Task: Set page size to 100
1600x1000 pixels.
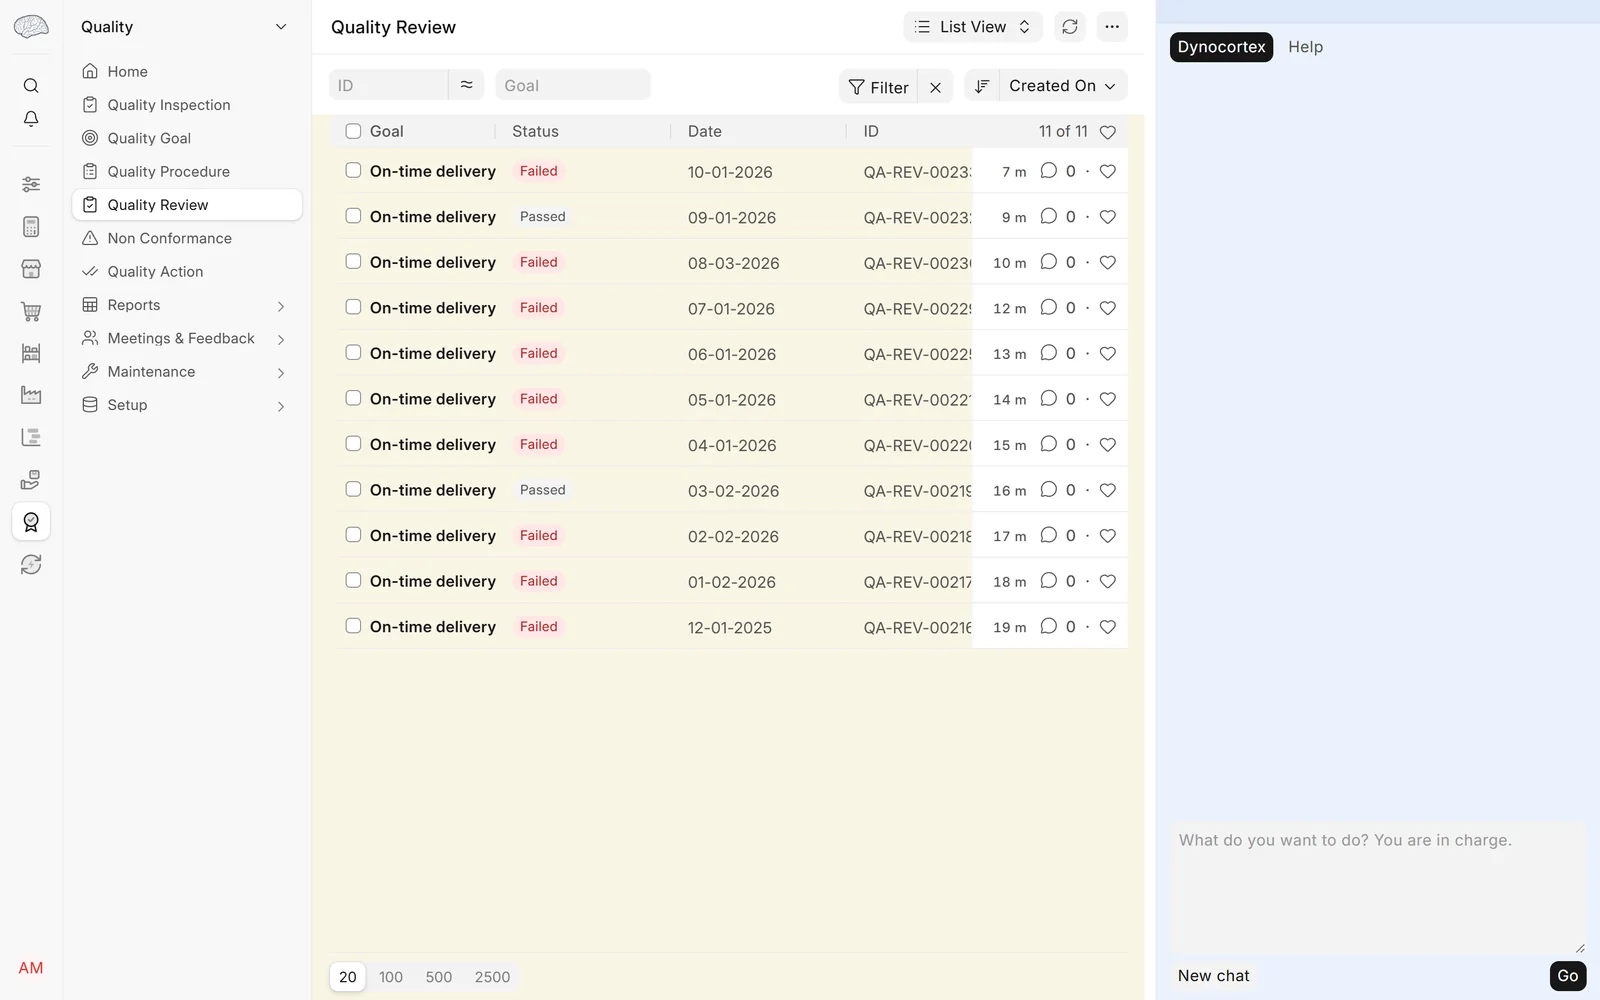Action: coord(391,977)
